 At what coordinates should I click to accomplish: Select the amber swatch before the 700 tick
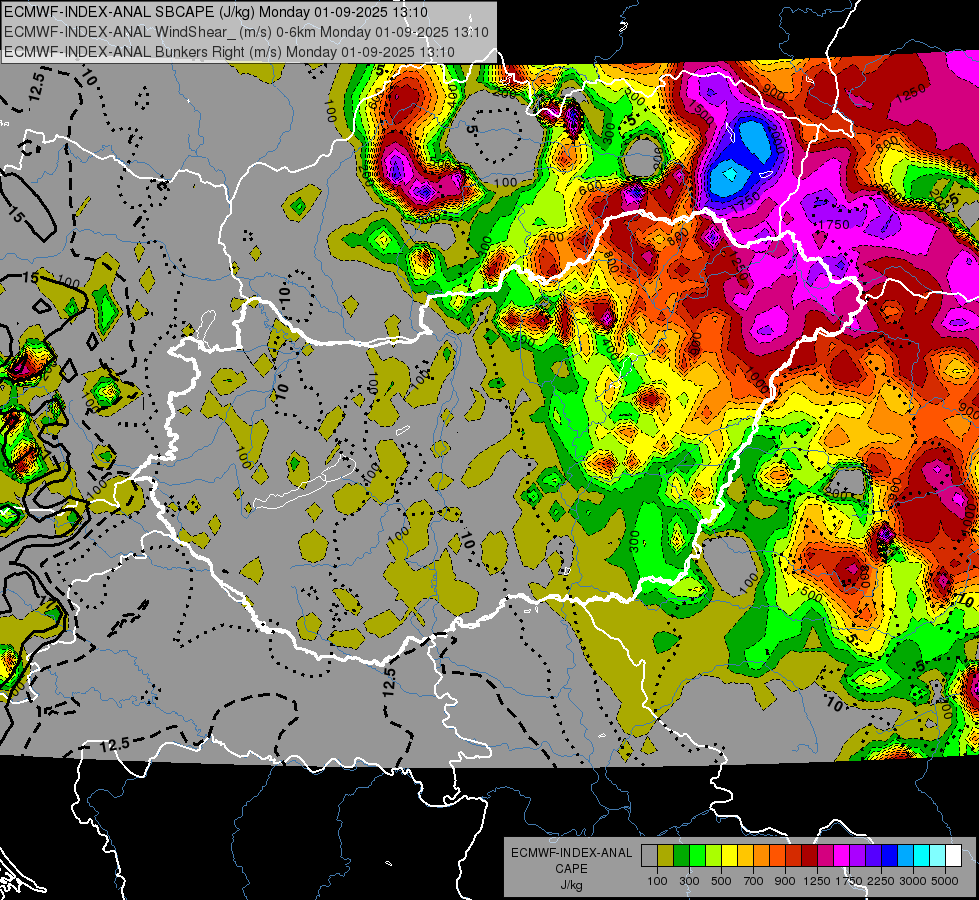(x=745, y=856)
